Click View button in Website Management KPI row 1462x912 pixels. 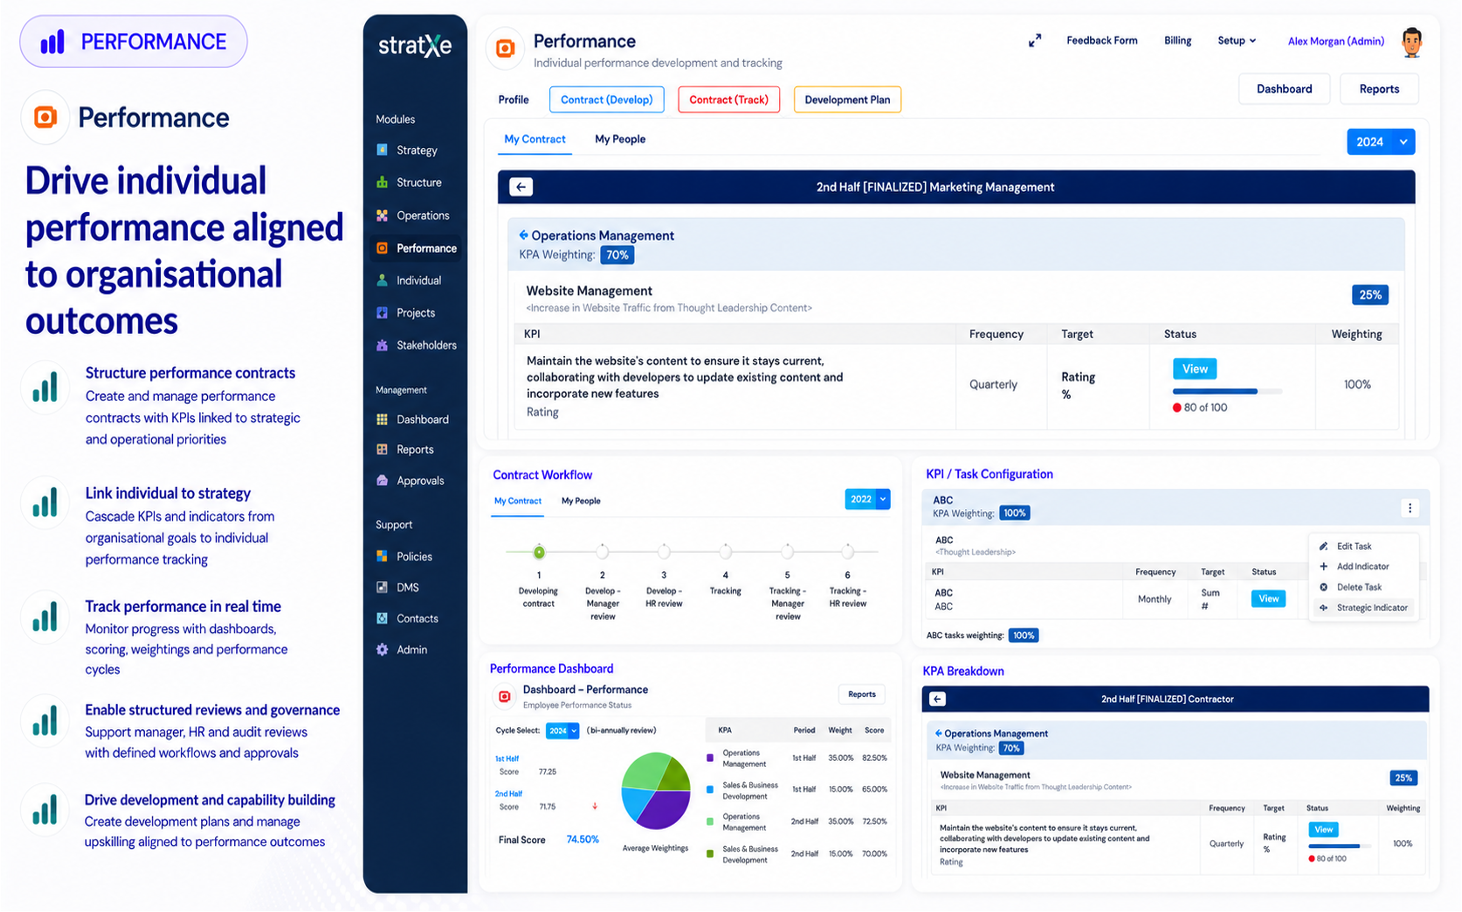[1195, 369]
